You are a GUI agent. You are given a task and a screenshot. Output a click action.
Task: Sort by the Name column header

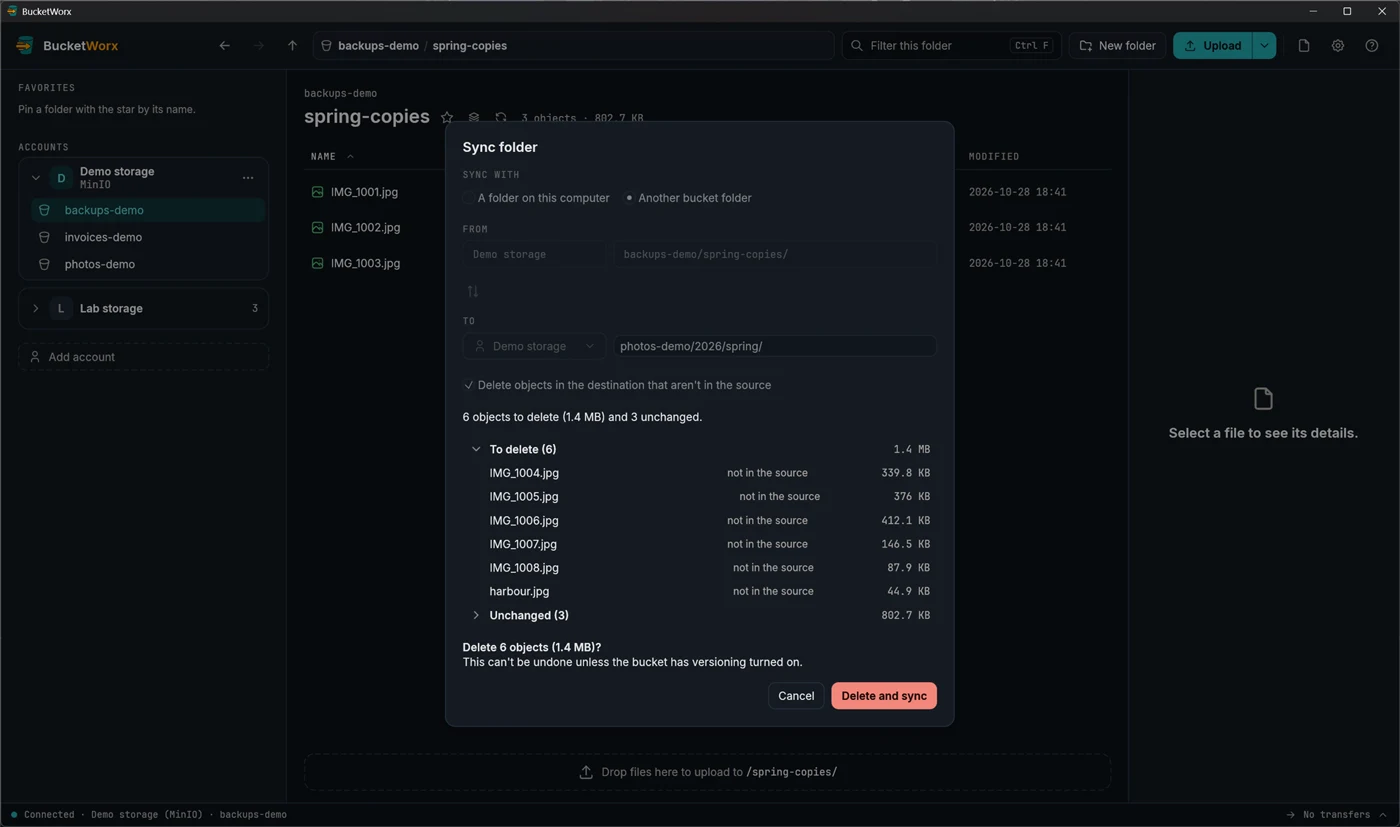(x=332, y=156)
